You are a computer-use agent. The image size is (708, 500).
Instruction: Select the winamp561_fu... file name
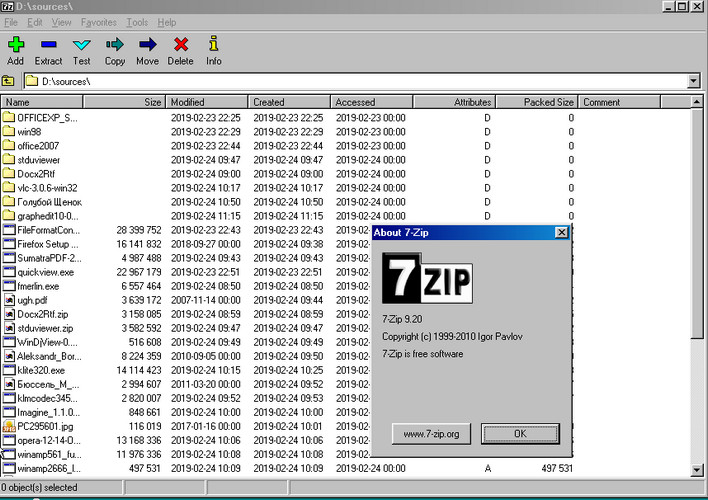49,454
